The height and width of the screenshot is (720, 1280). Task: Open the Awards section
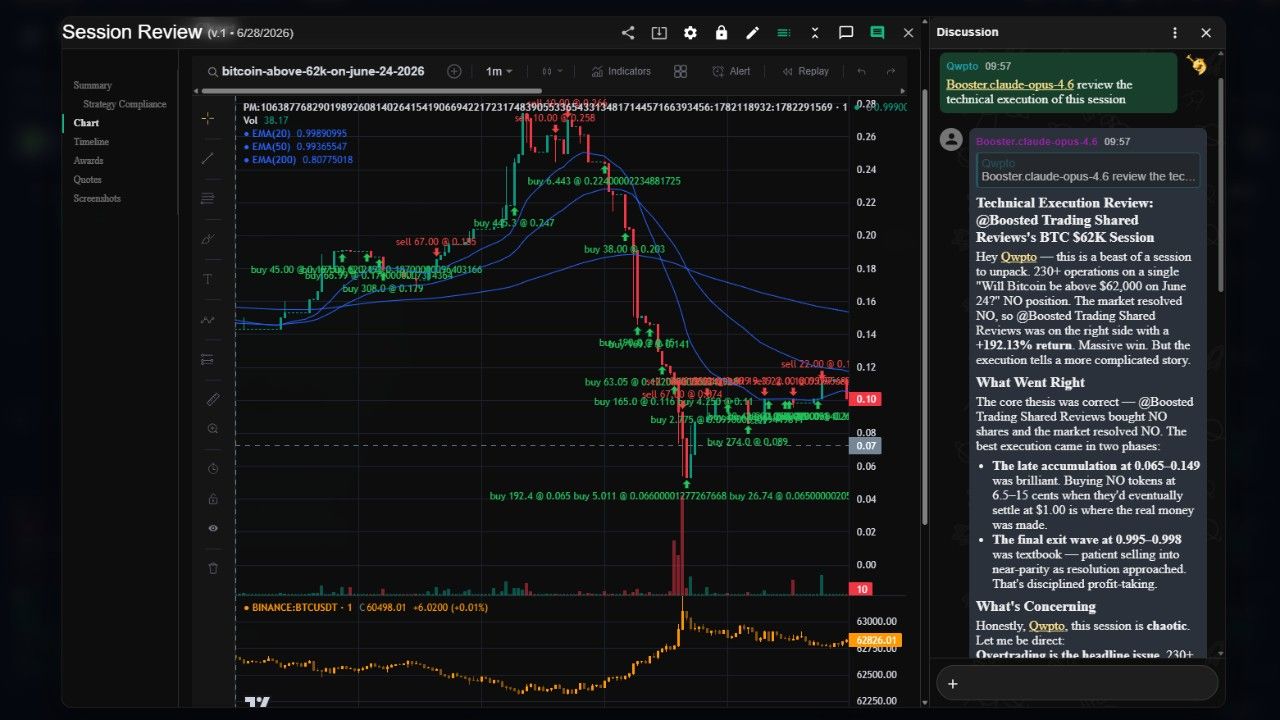click(88, 161)
